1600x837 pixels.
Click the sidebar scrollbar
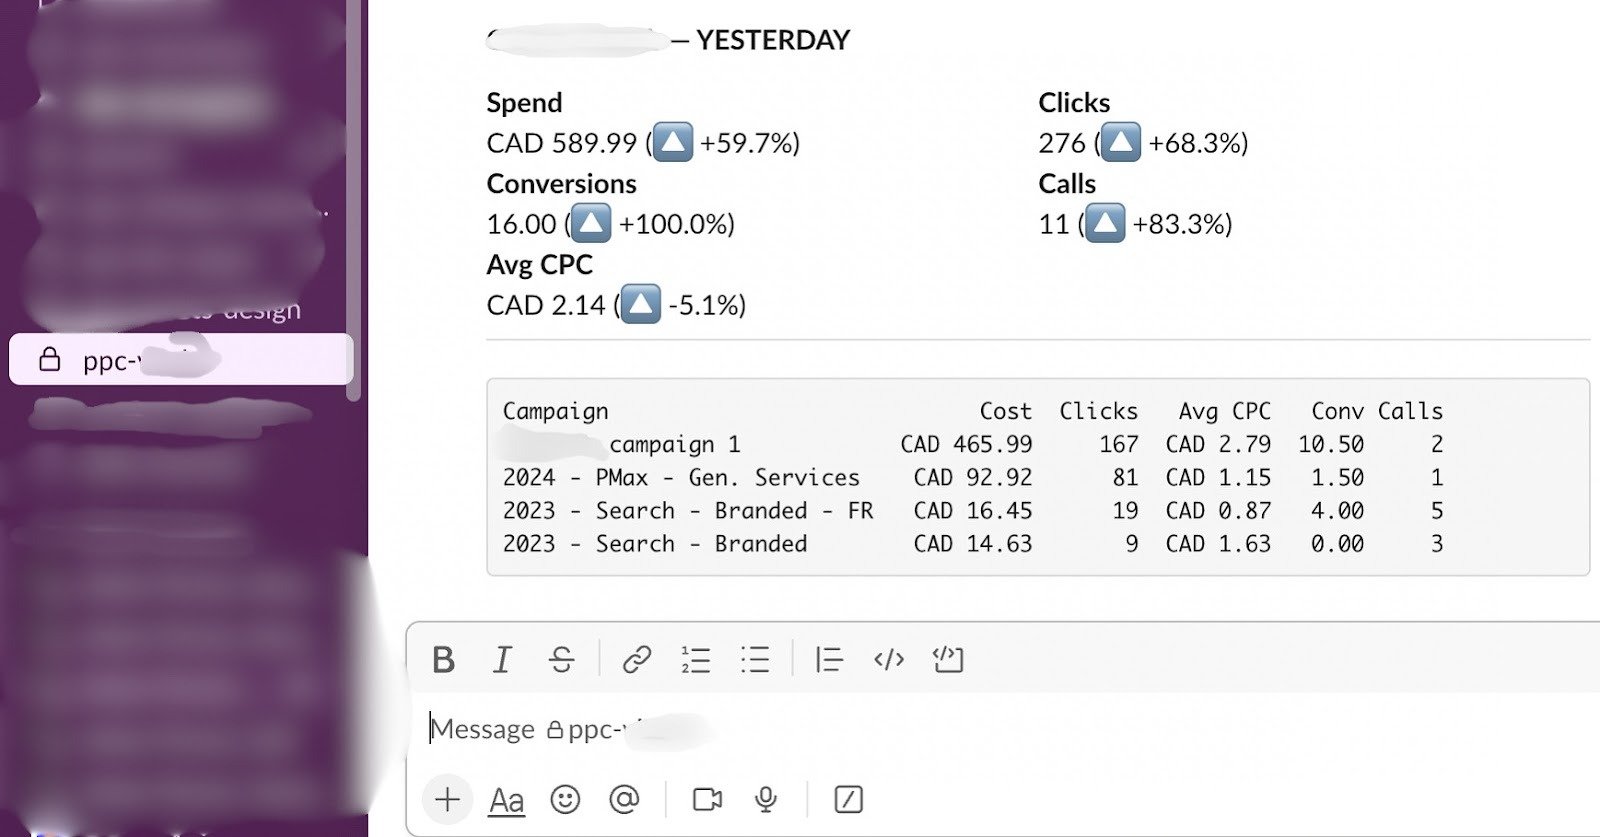tap(353, 200)
